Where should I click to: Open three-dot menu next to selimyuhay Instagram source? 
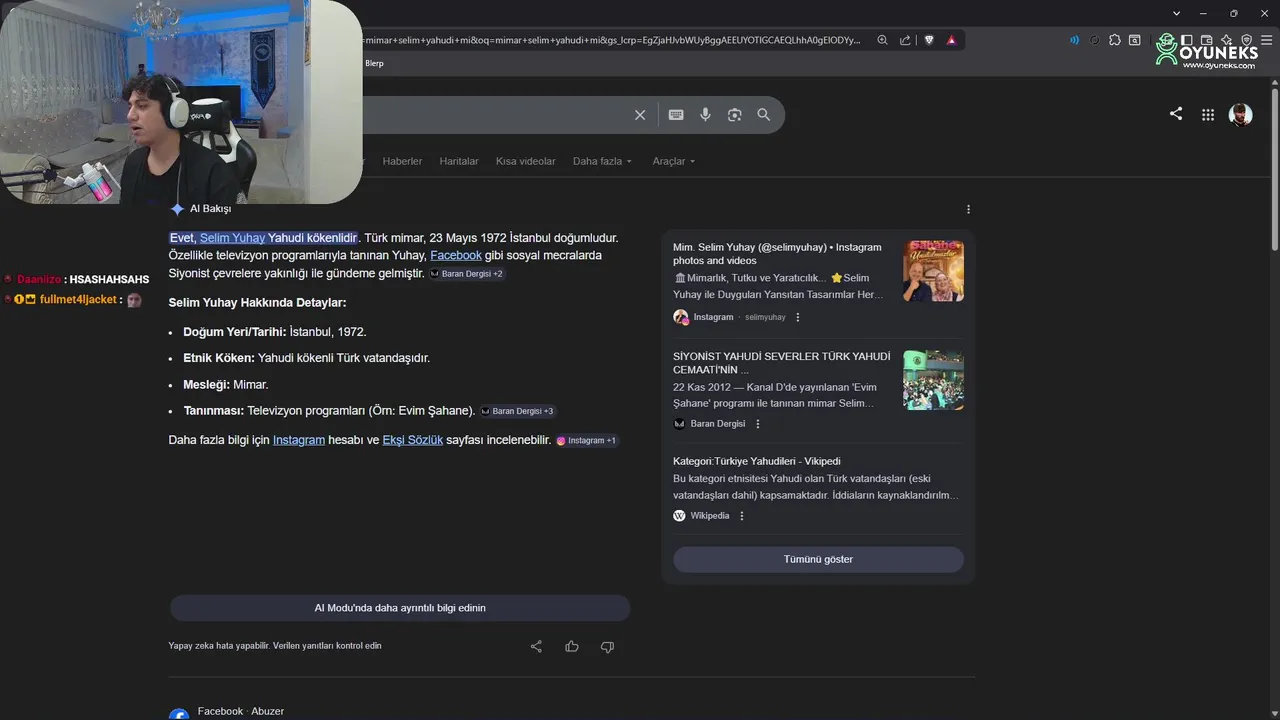[797, 317]
